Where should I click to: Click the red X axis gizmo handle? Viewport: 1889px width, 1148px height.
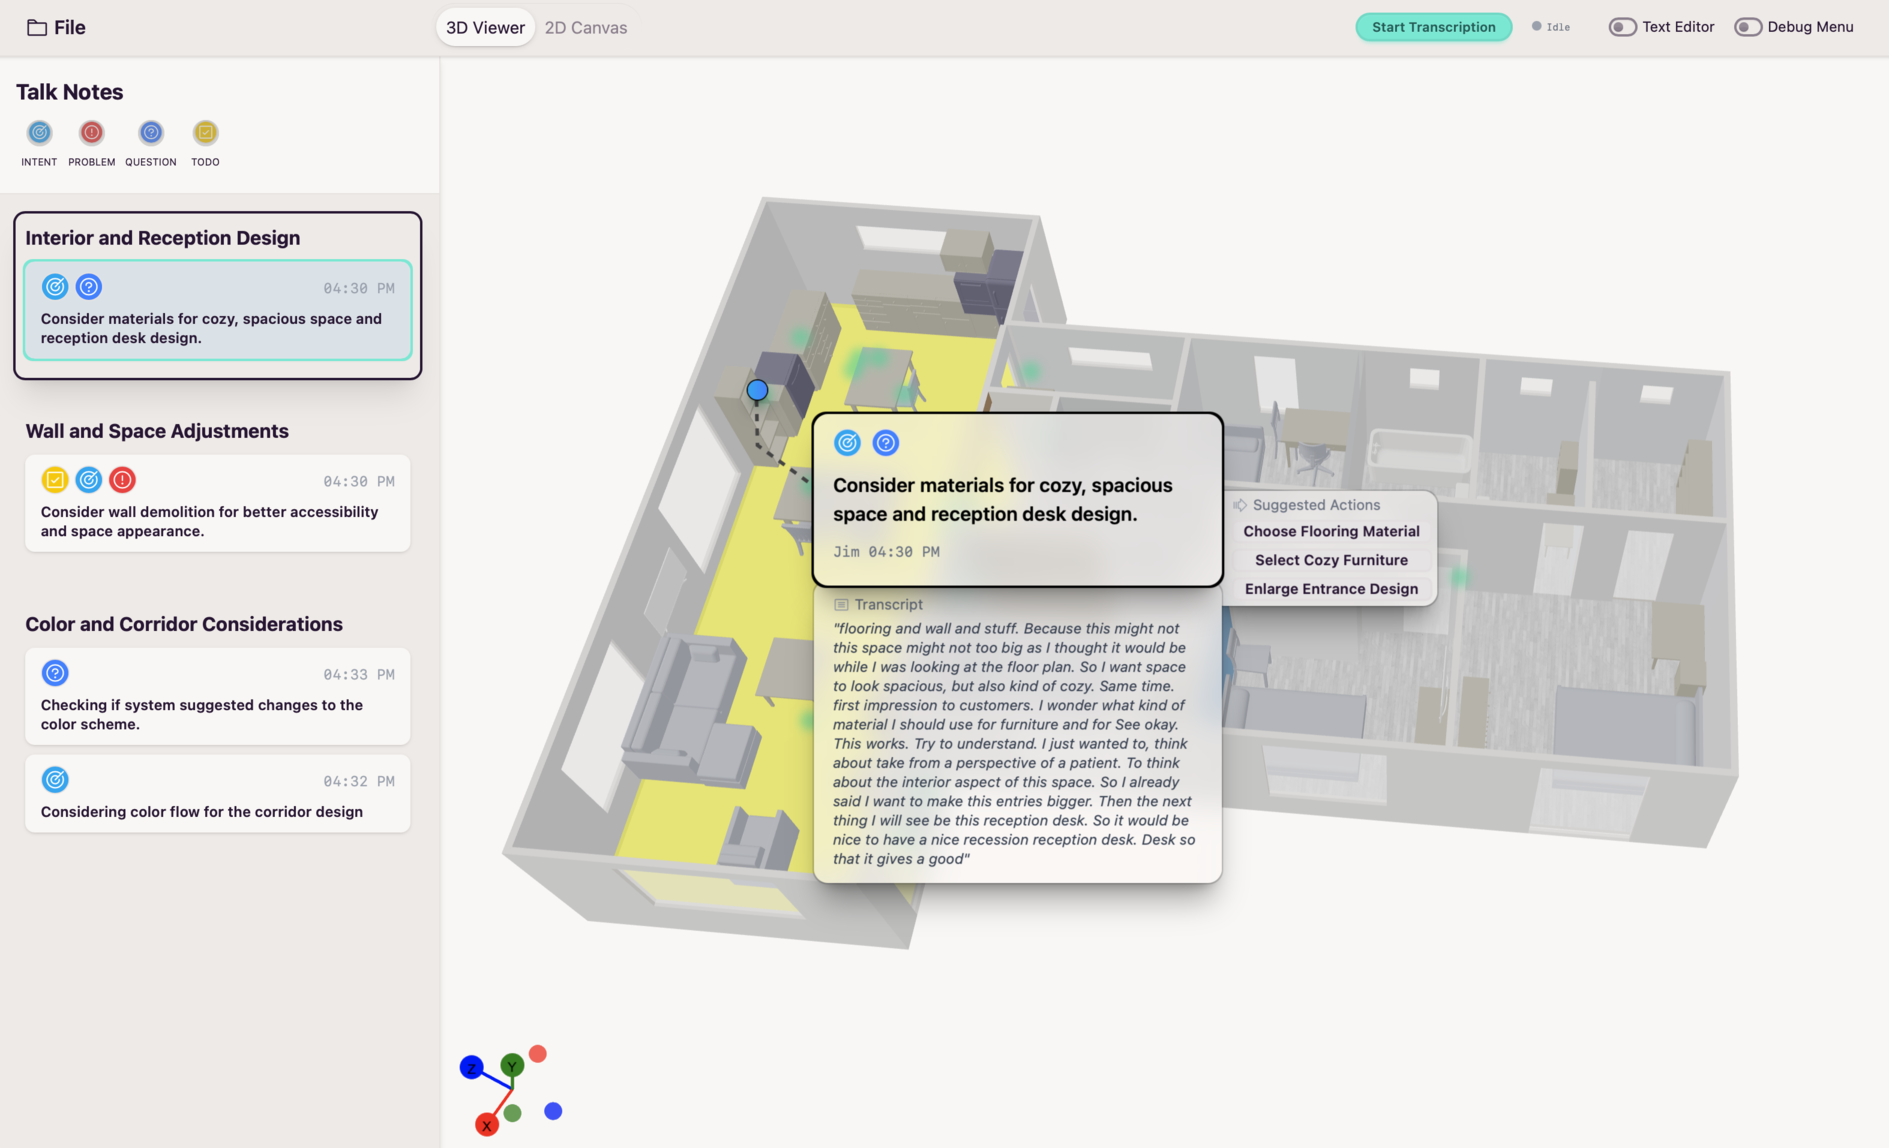pyautogui.click(x=487, y=1125)
